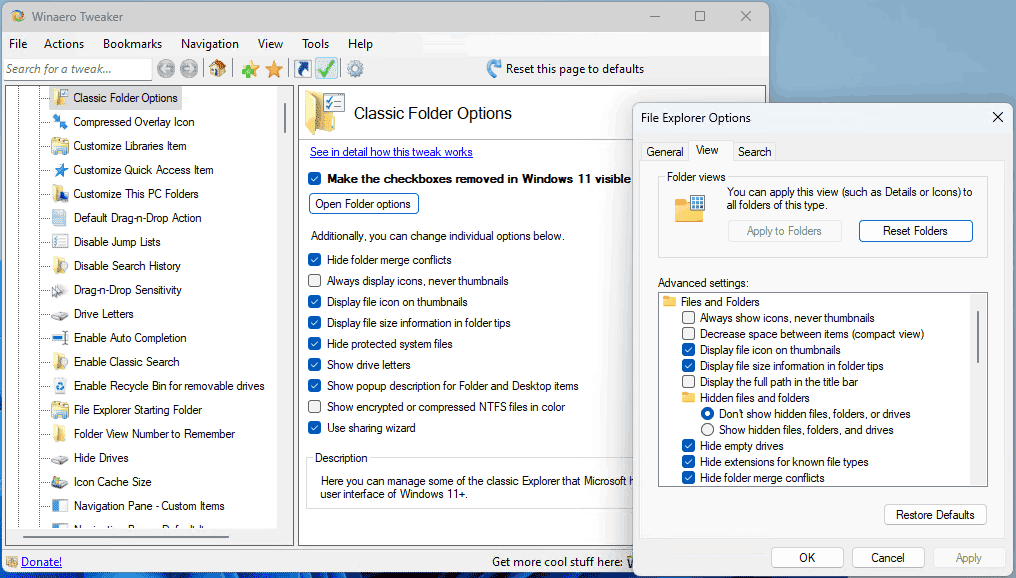This screenshot has width=1016, height=578.
Task: Select 'Show hidden files, folders, and drives'
Action: 708,430
